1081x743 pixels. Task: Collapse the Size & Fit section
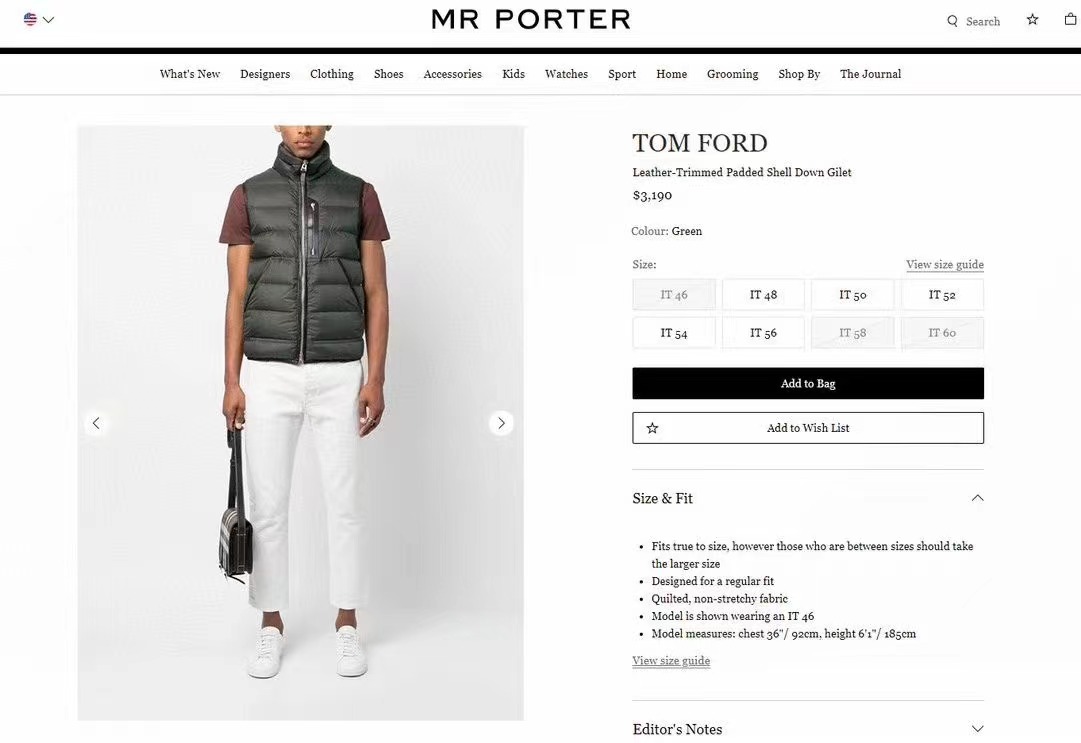tap(978, 498)
